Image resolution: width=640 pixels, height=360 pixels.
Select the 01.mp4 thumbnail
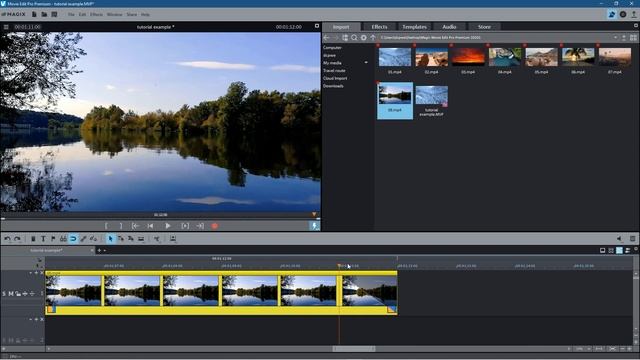395,57
